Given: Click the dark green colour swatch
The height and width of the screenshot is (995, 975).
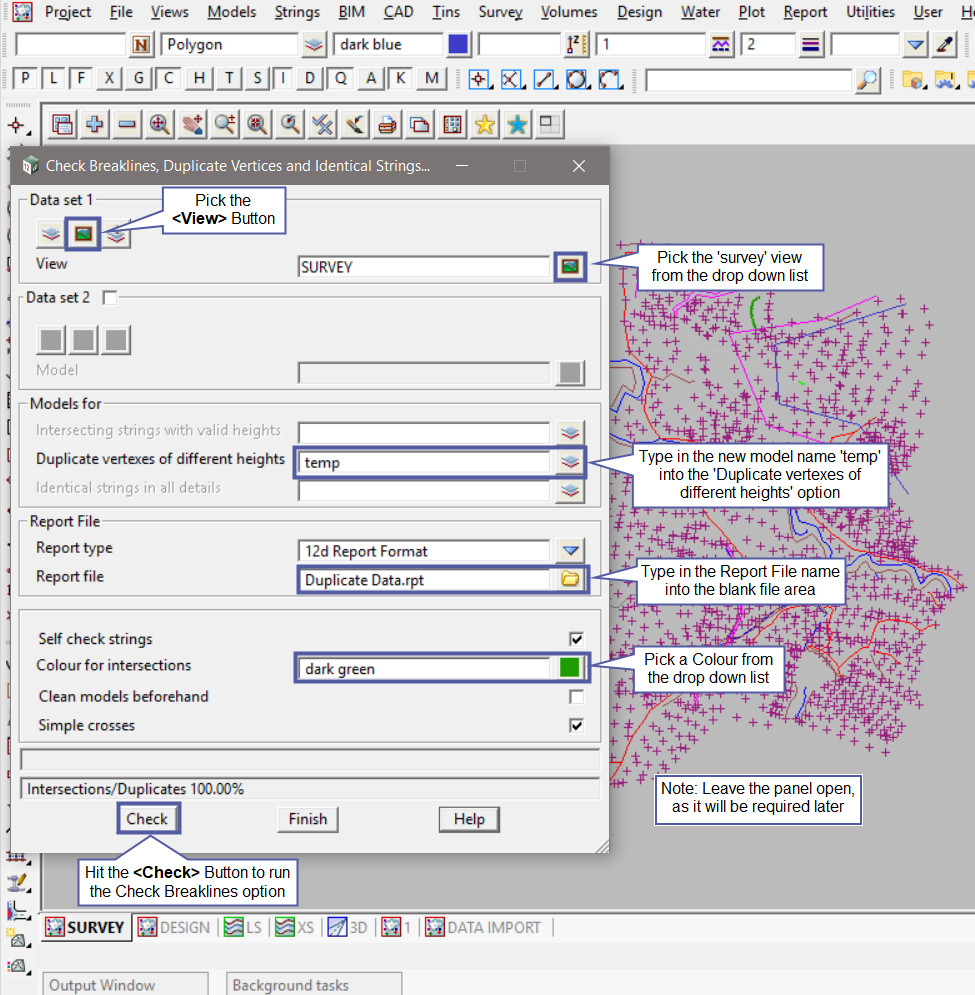Looking at the screenshot, I should coord(570,668).
